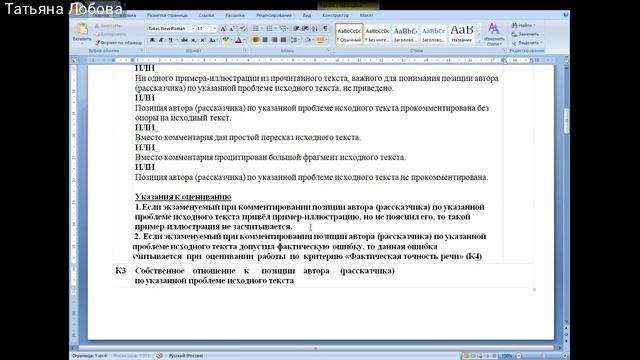Toggle show paragraph marks (¶)
The image size is (640, 360).
[325, 29]
